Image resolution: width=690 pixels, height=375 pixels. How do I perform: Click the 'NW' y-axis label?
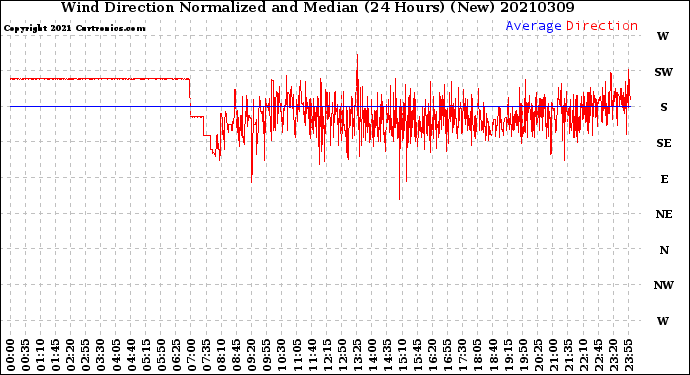tap(663, 285)
